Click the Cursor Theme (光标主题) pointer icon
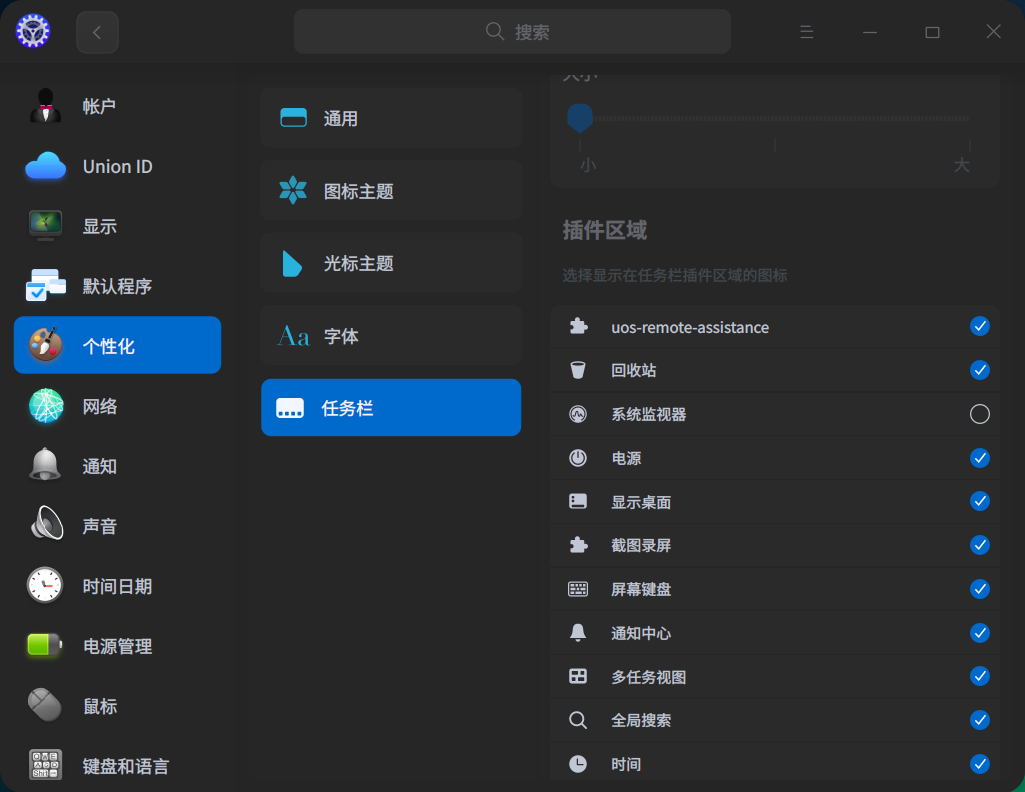This screenshot has height=792, width=1025. (292, 263)
